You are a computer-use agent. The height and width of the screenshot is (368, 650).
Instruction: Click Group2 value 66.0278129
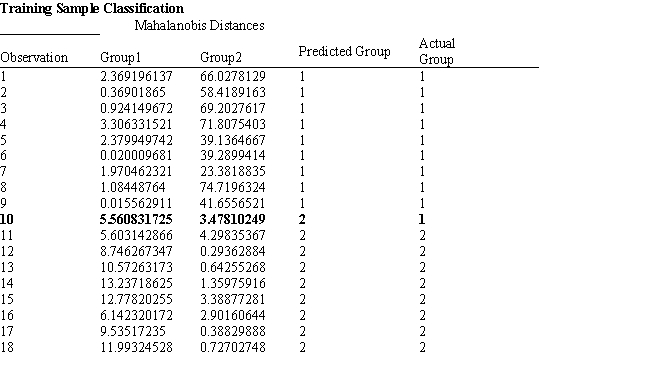coord(233,77)
